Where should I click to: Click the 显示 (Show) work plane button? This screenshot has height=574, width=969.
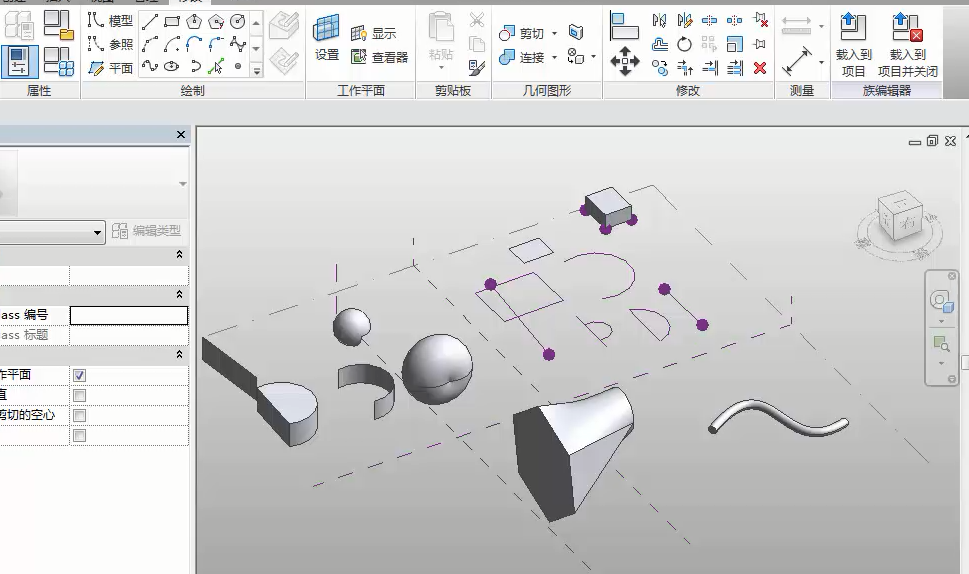point(374,34)
